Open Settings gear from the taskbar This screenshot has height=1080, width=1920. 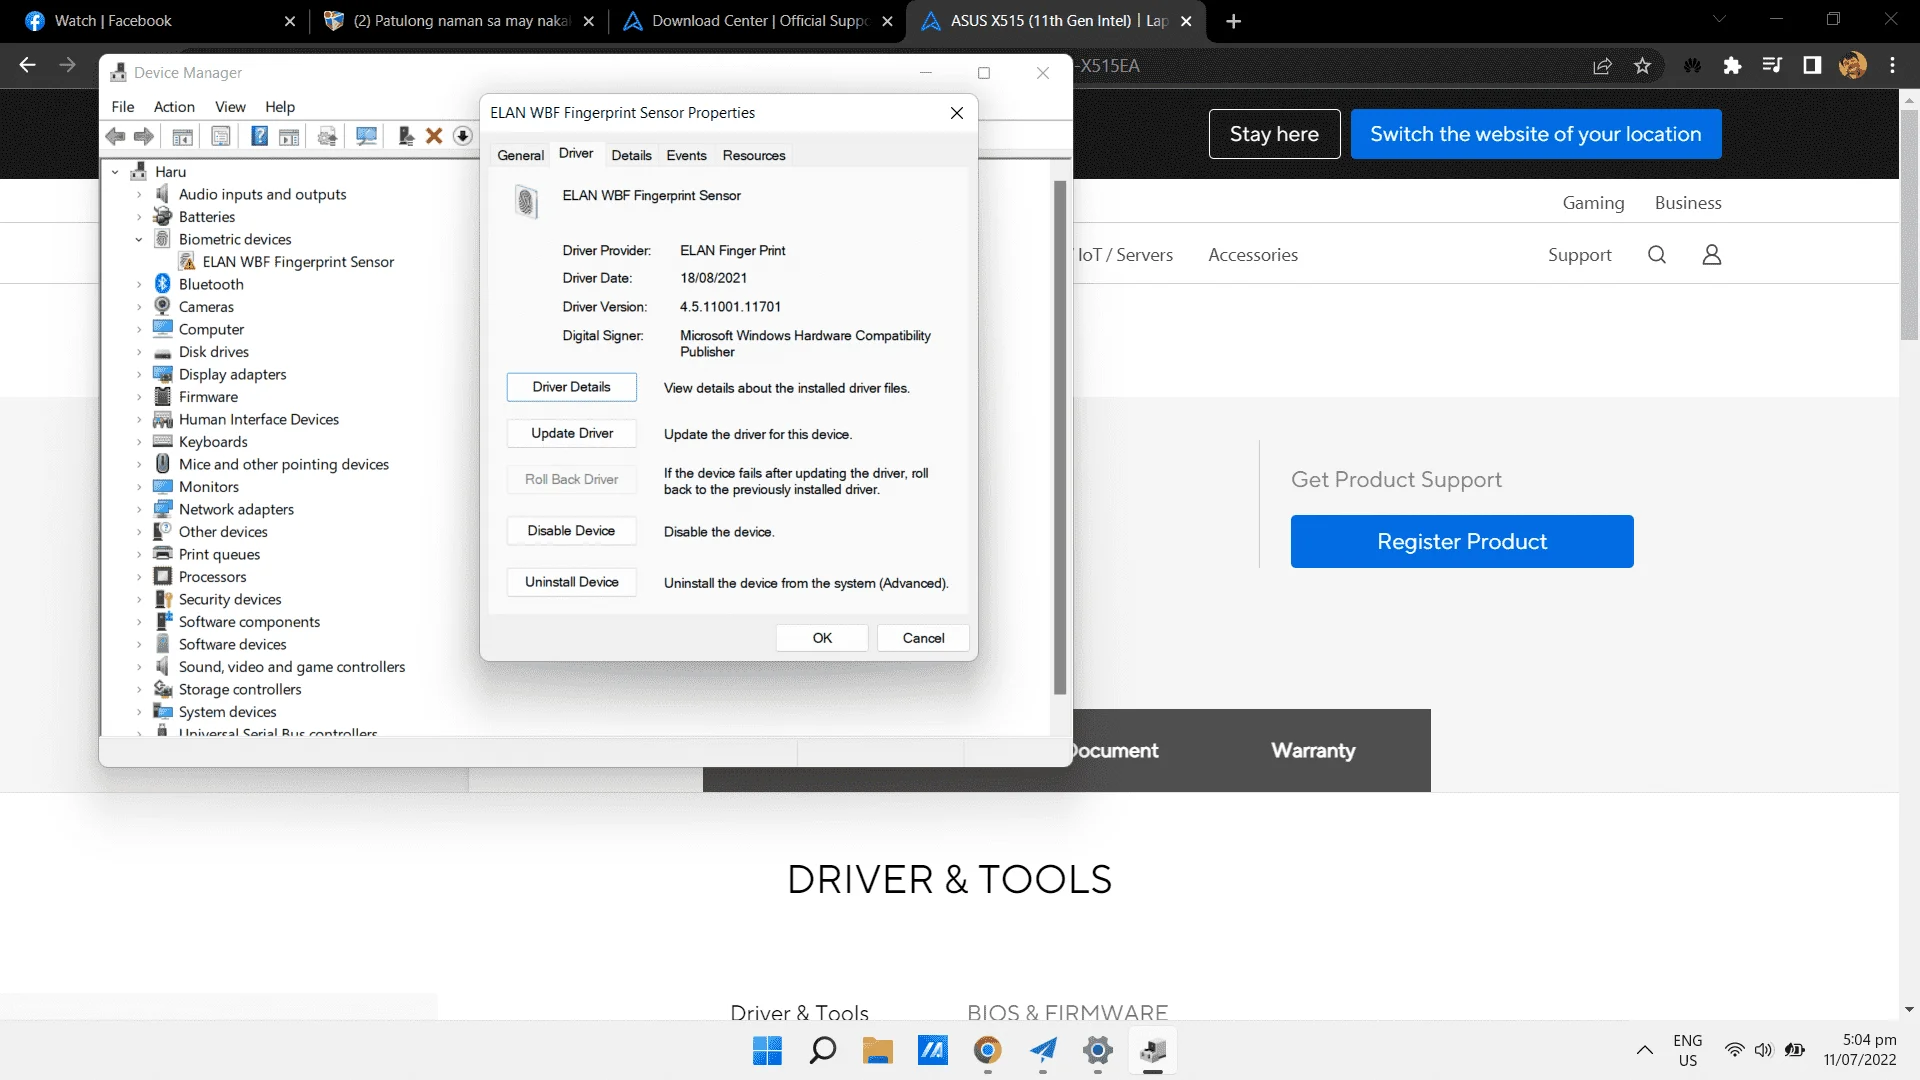click(x=1098, y=1051)
